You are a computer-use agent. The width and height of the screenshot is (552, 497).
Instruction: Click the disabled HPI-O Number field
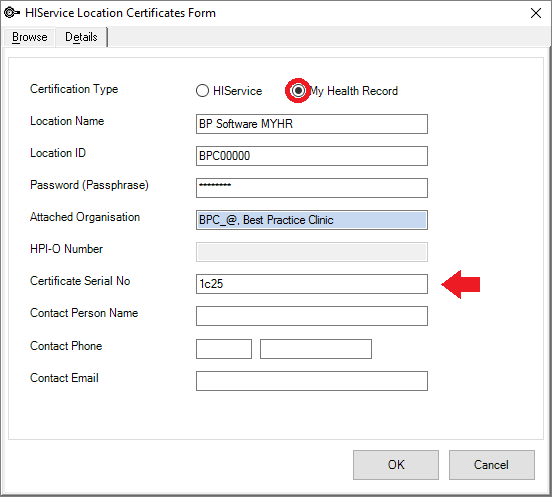312,252
